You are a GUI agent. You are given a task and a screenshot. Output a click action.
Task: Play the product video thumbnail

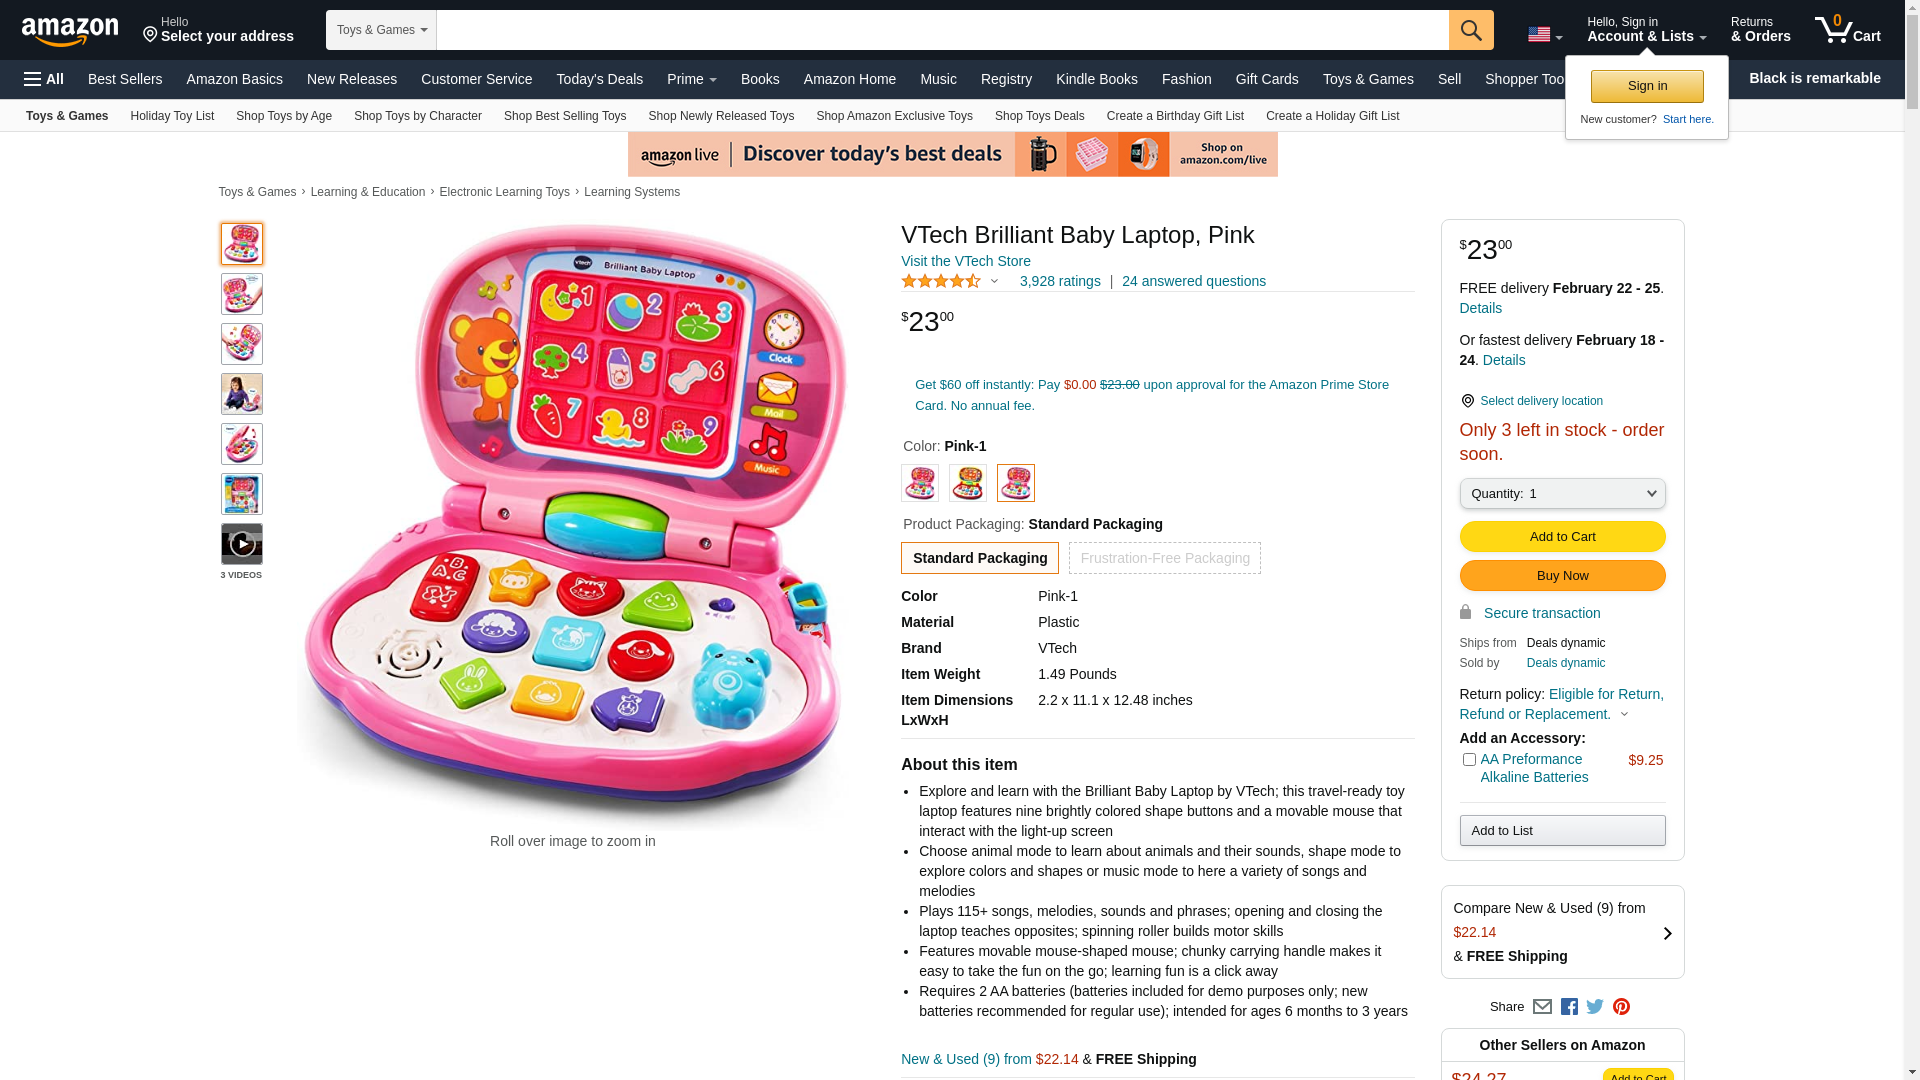[242, 544]
